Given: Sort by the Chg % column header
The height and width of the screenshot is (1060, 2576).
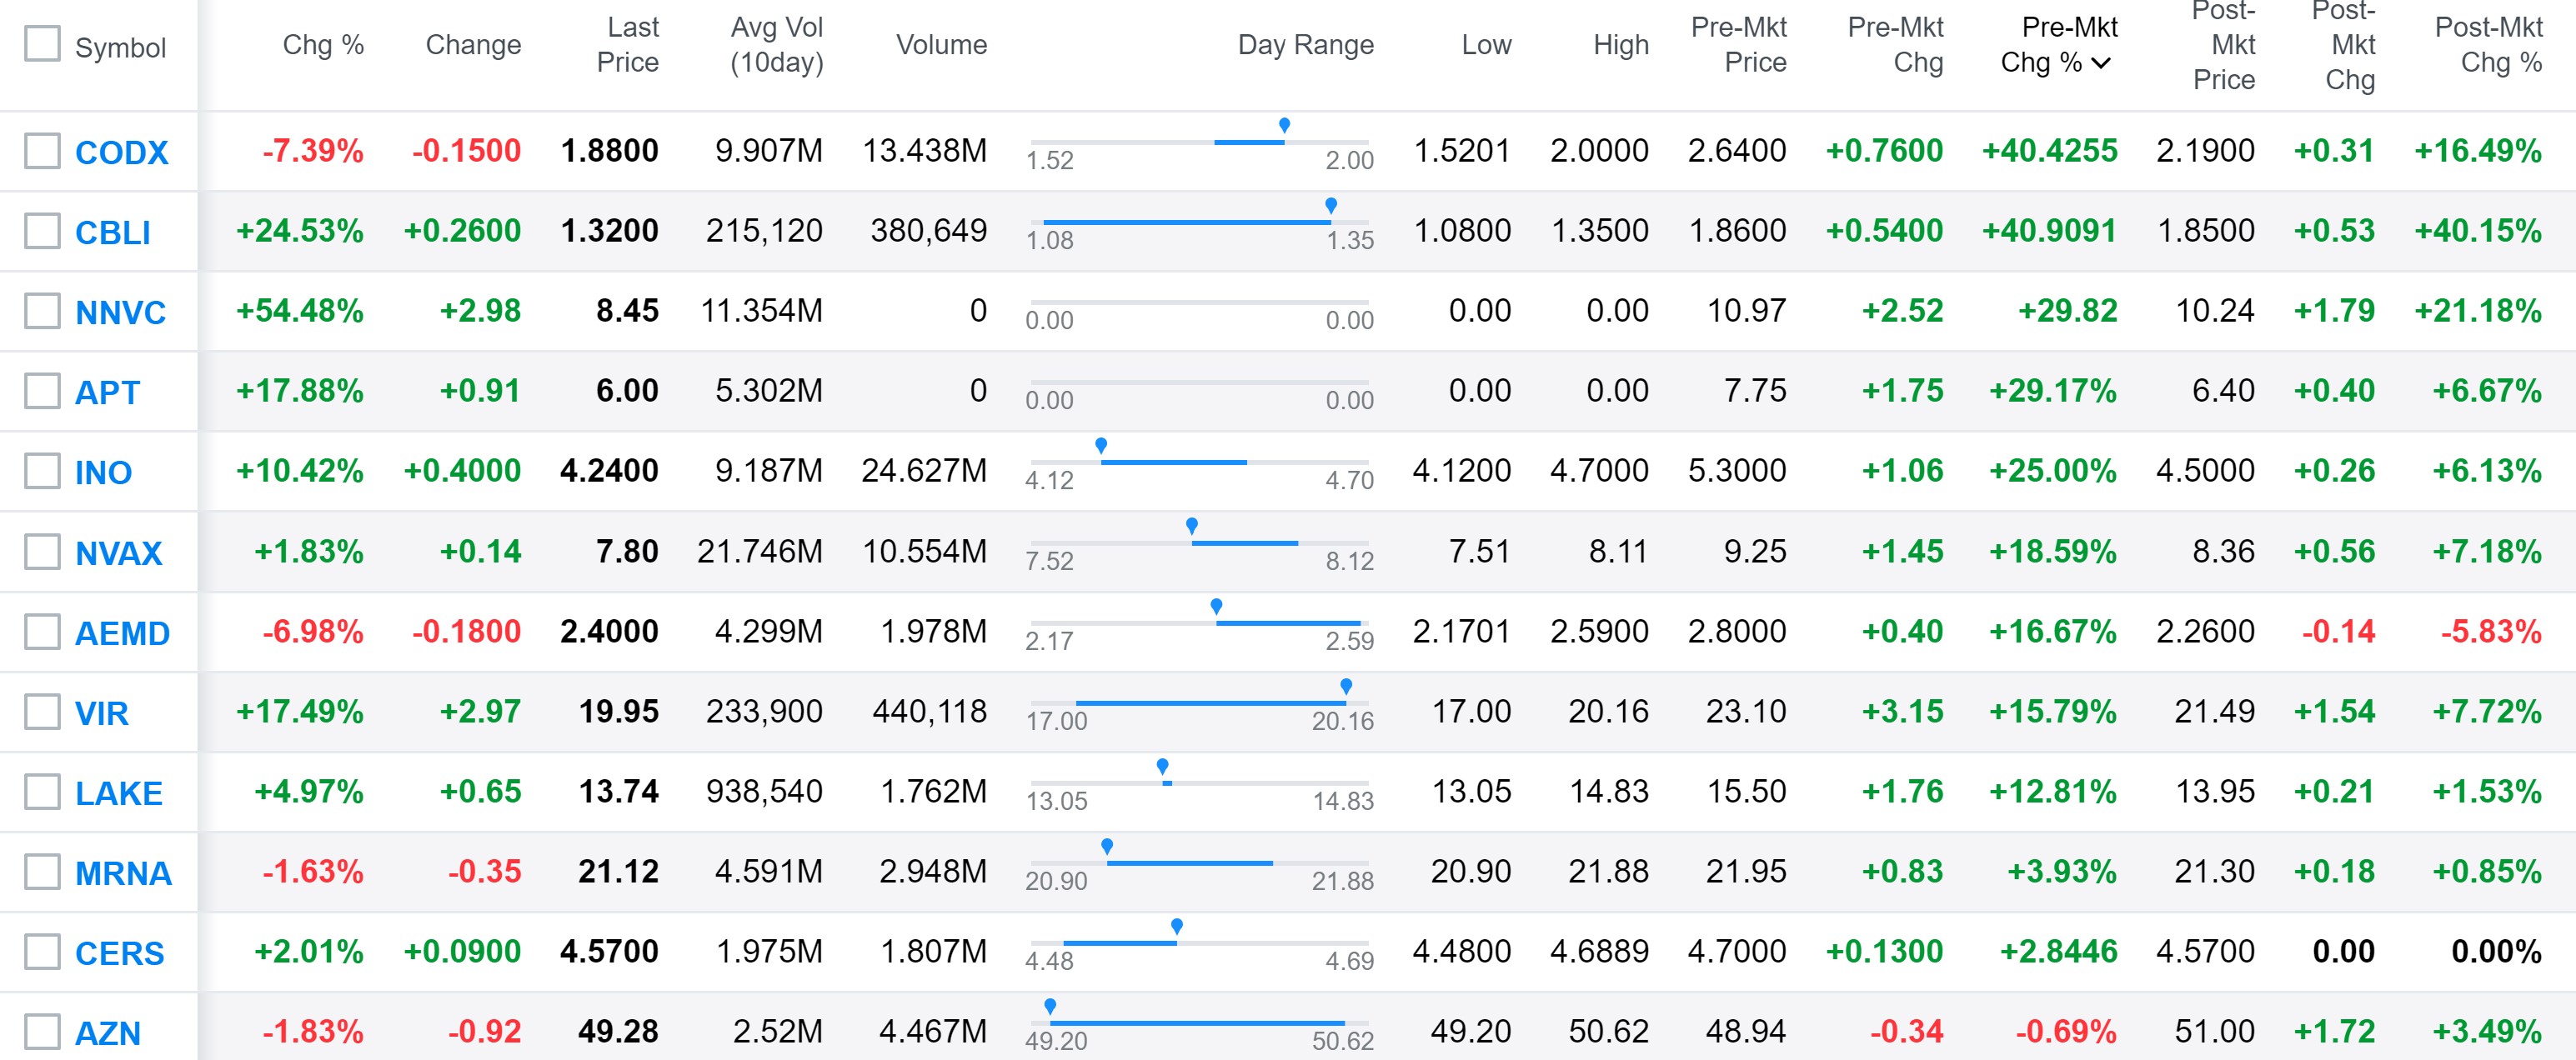Looking at the screenshot, I should click(x=322, y=45).
